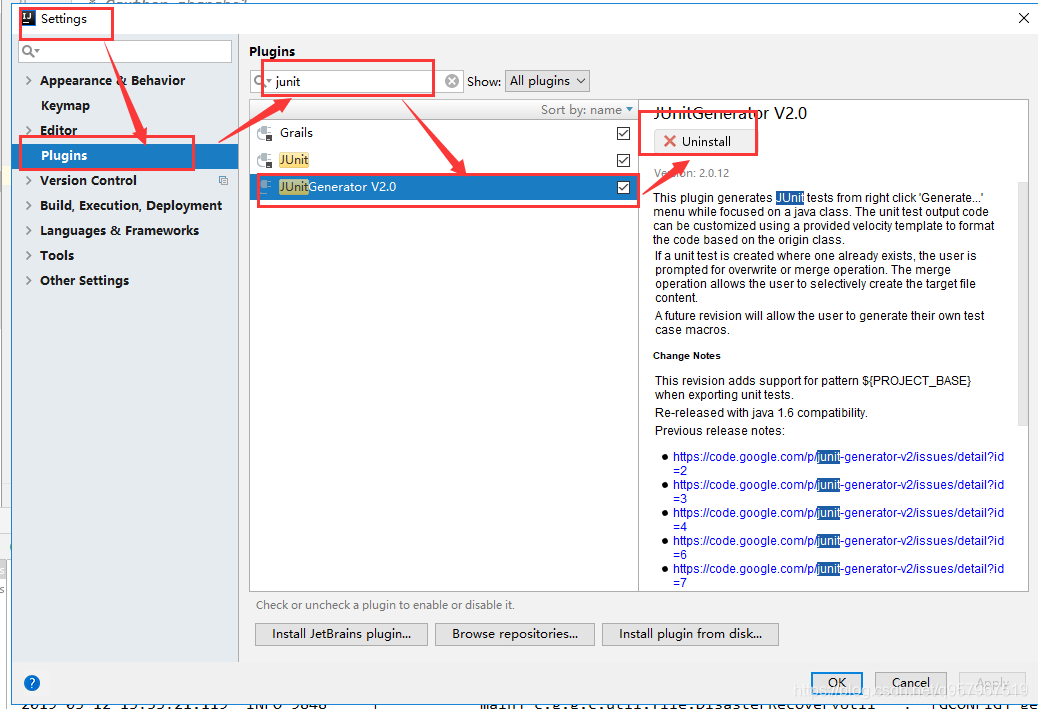1038x709 pixels.
Task: Close the Settings dialog
Action: (1023, 19)
